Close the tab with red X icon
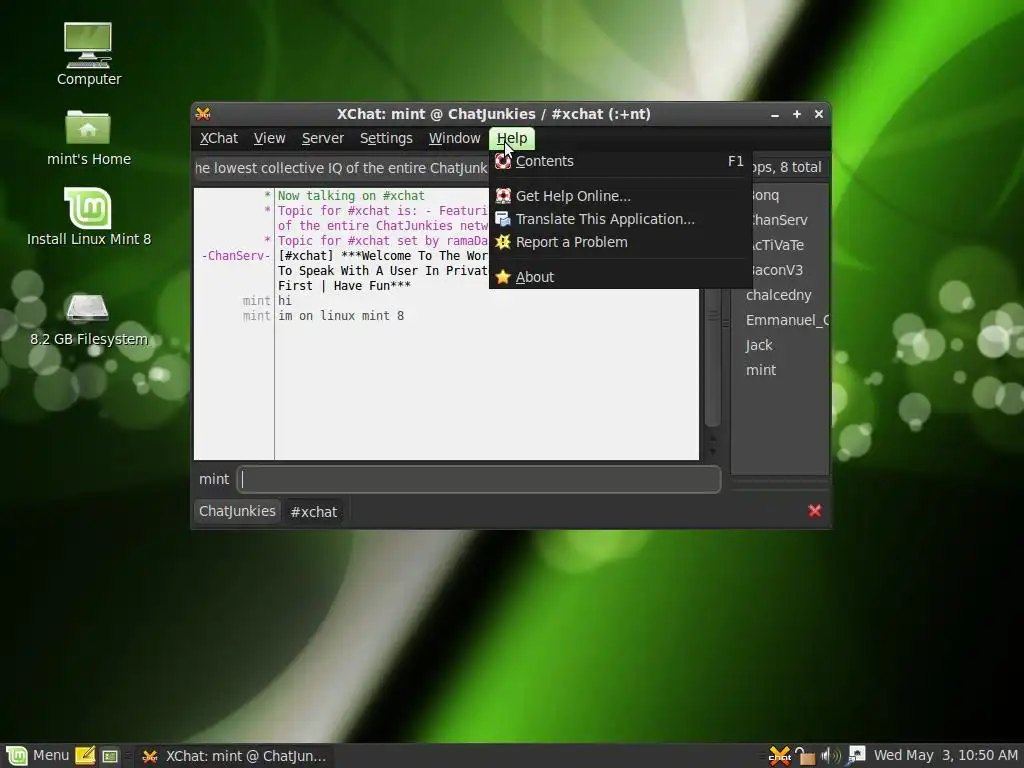The height and width of the screenshot is (768, 1024). pos(814,511)
